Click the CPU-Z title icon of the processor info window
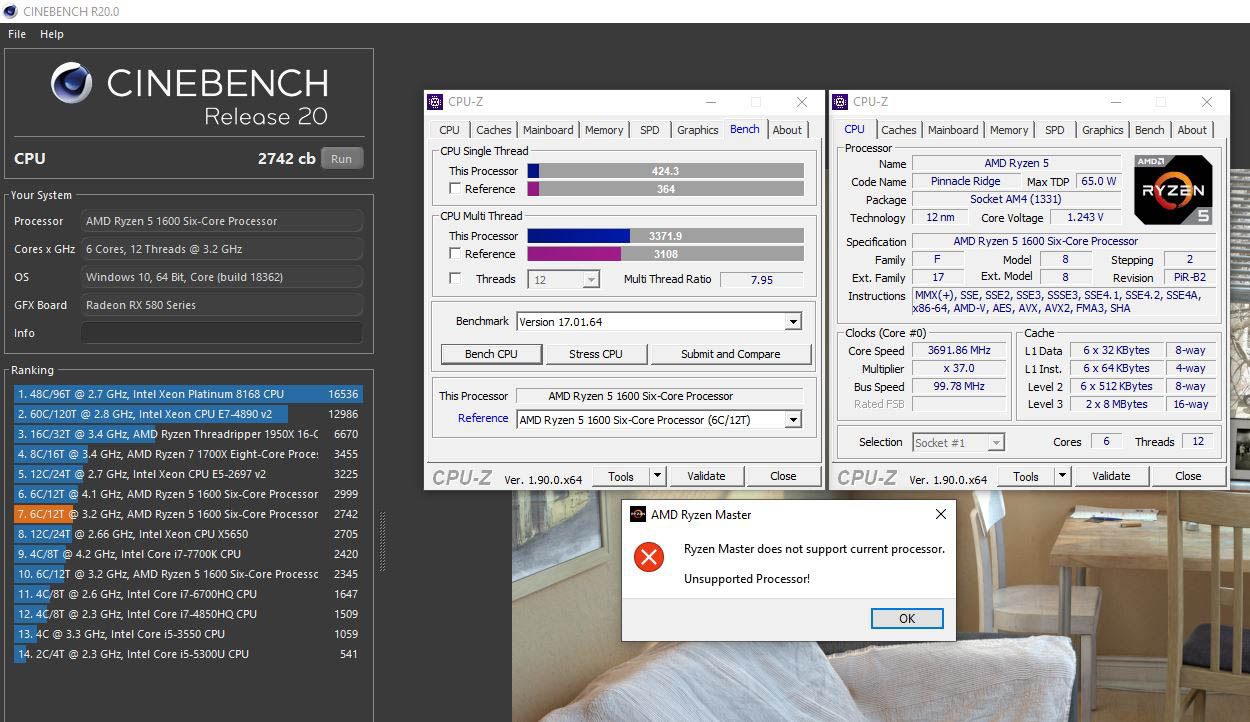 click(840, 101)
